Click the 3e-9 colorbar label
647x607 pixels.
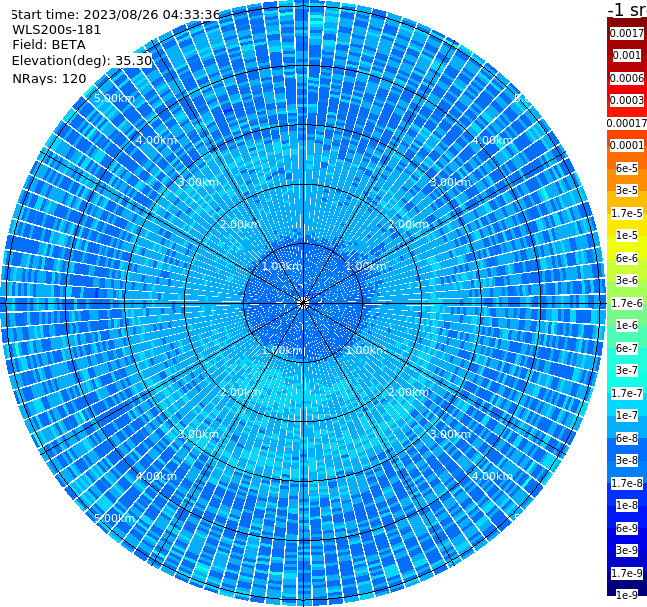click(627, 550)
